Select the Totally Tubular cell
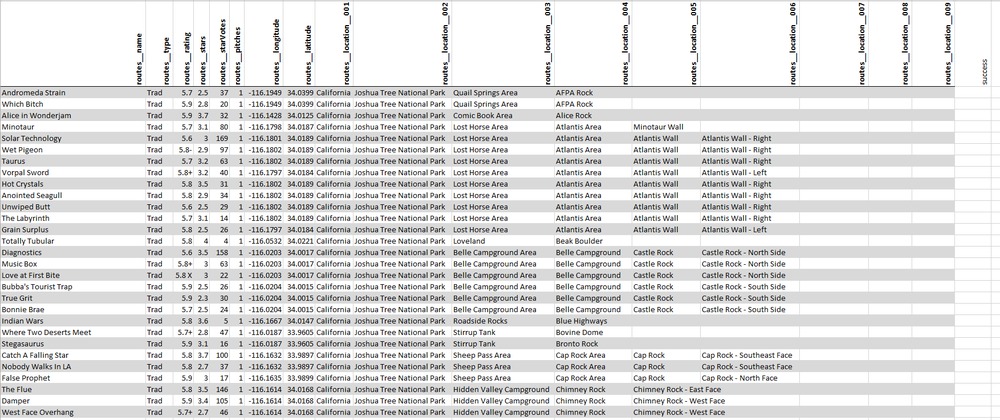The image size is (1000, 420). click(x=73, y=242)
